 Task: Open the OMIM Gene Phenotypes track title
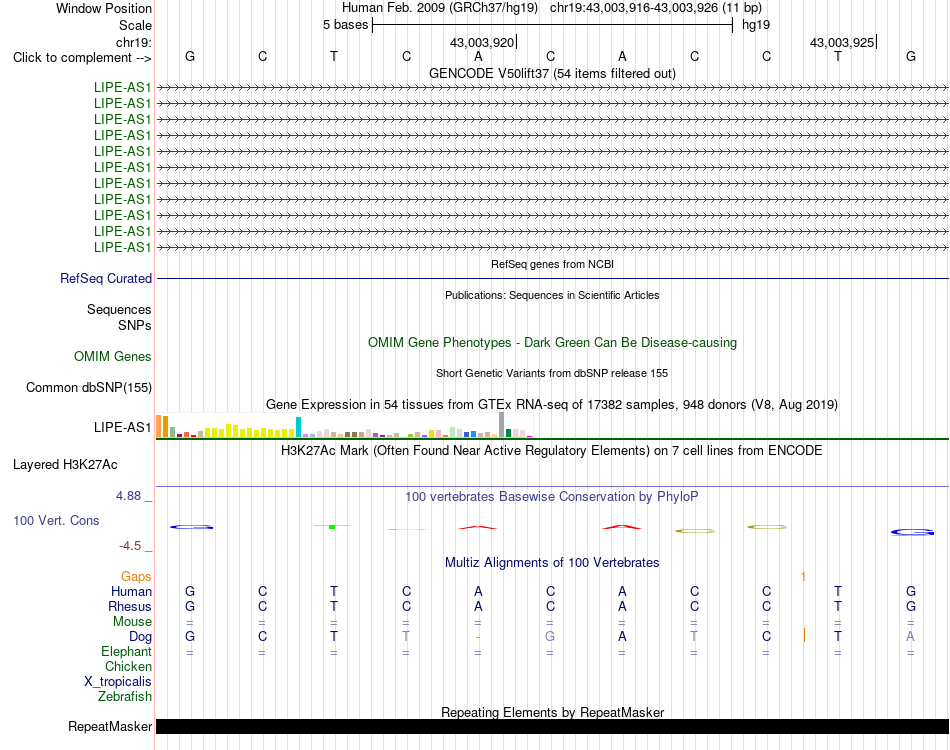pyautogui.click(x=552, y=342)
